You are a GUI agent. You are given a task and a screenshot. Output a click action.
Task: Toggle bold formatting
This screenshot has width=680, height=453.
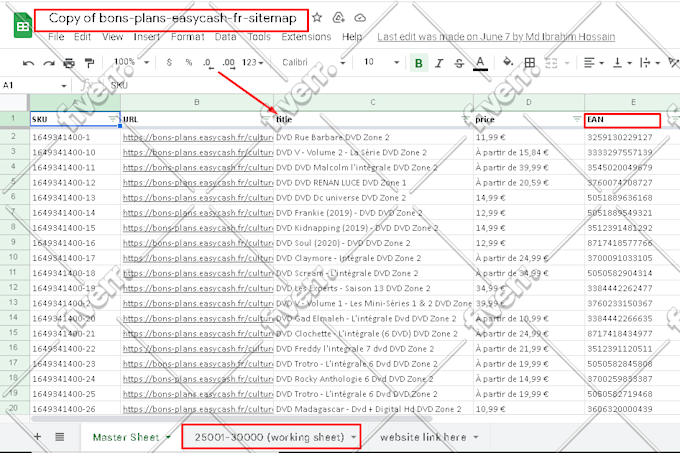(418, 63)
